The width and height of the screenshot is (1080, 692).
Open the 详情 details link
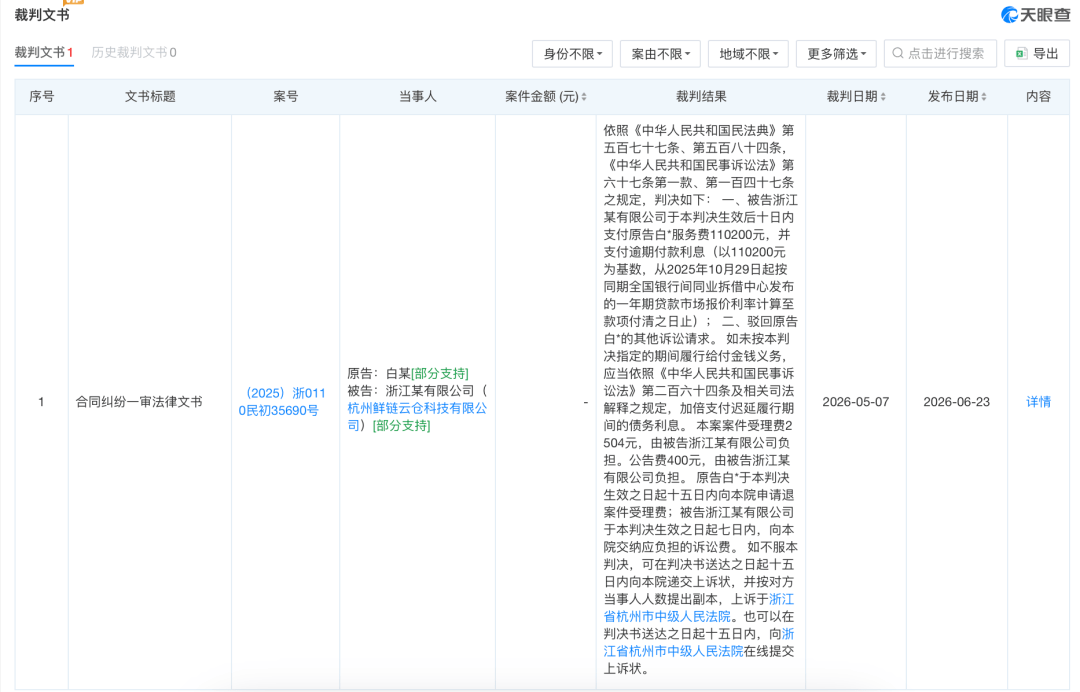tap(1038, 401)
